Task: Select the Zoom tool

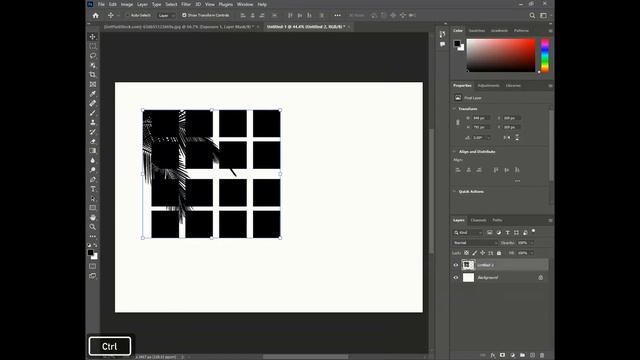Action: 93,227
